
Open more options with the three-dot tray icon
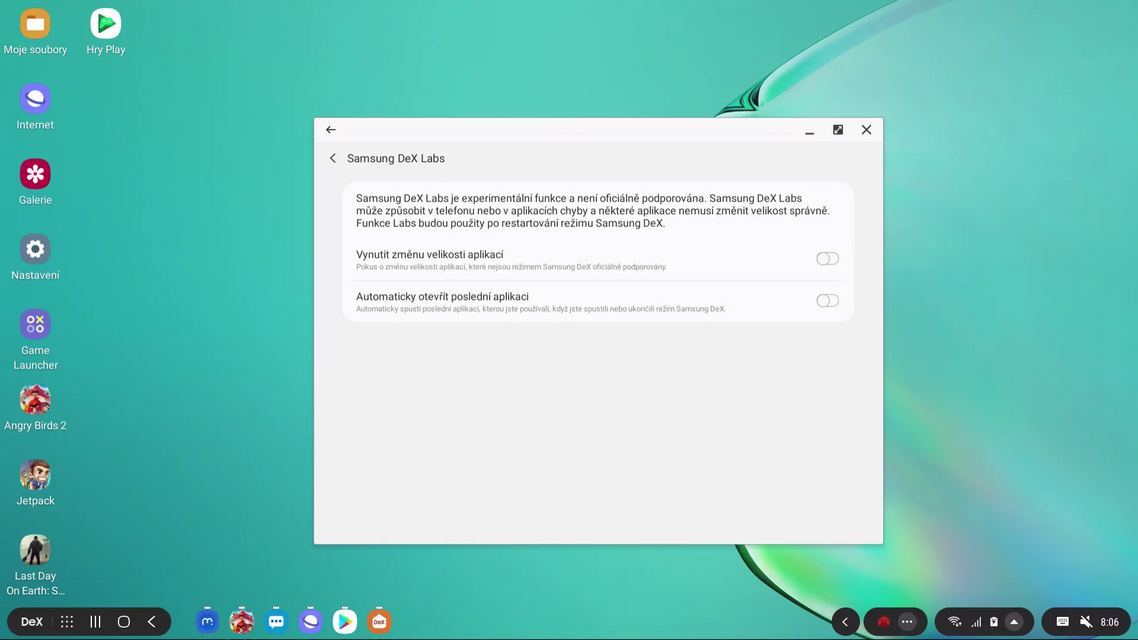906,621
